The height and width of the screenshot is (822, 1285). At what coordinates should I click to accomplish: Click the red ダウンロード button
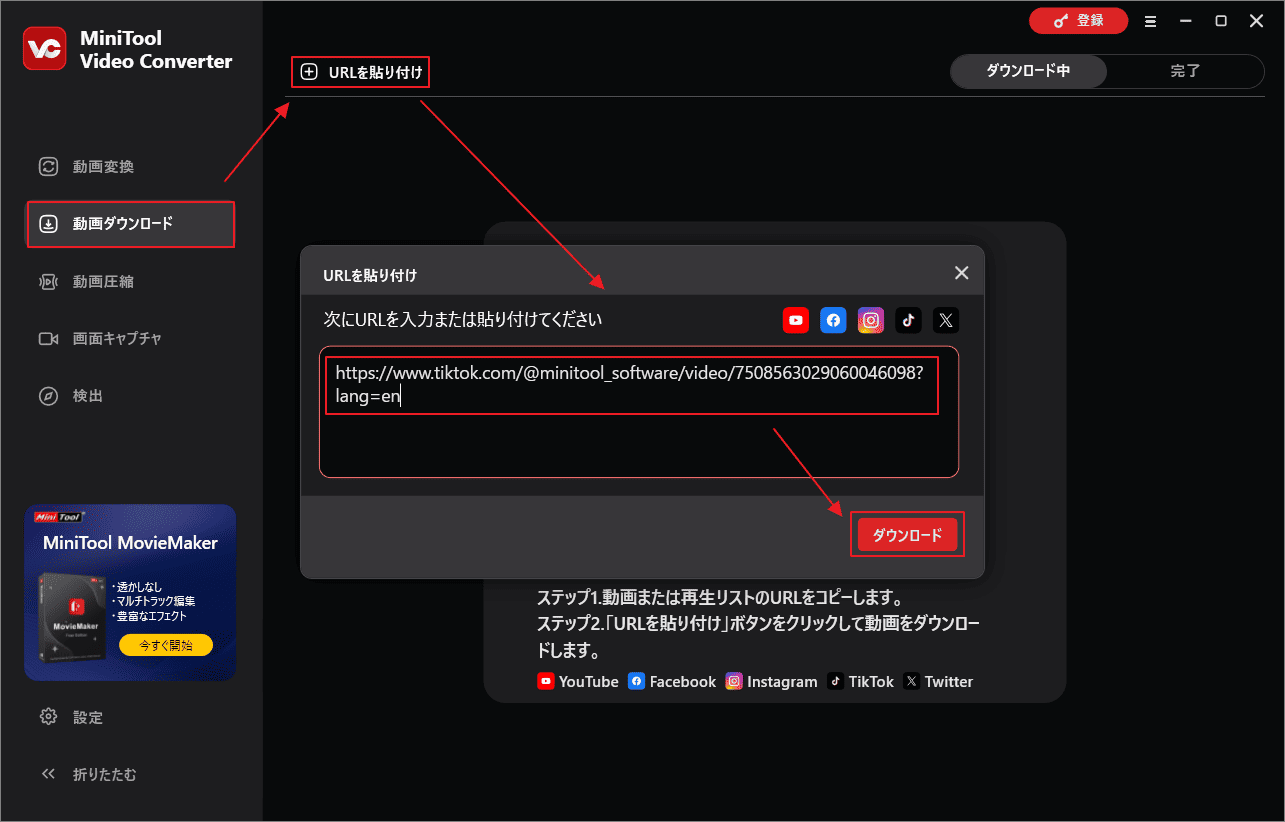908,535
